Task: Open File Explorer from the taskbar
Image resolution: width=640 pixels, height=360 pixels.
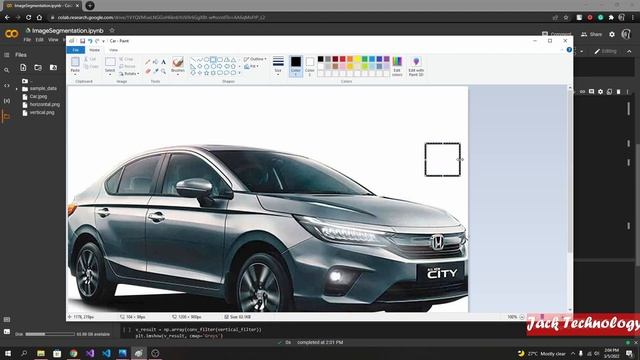Action: pos(40,353)
